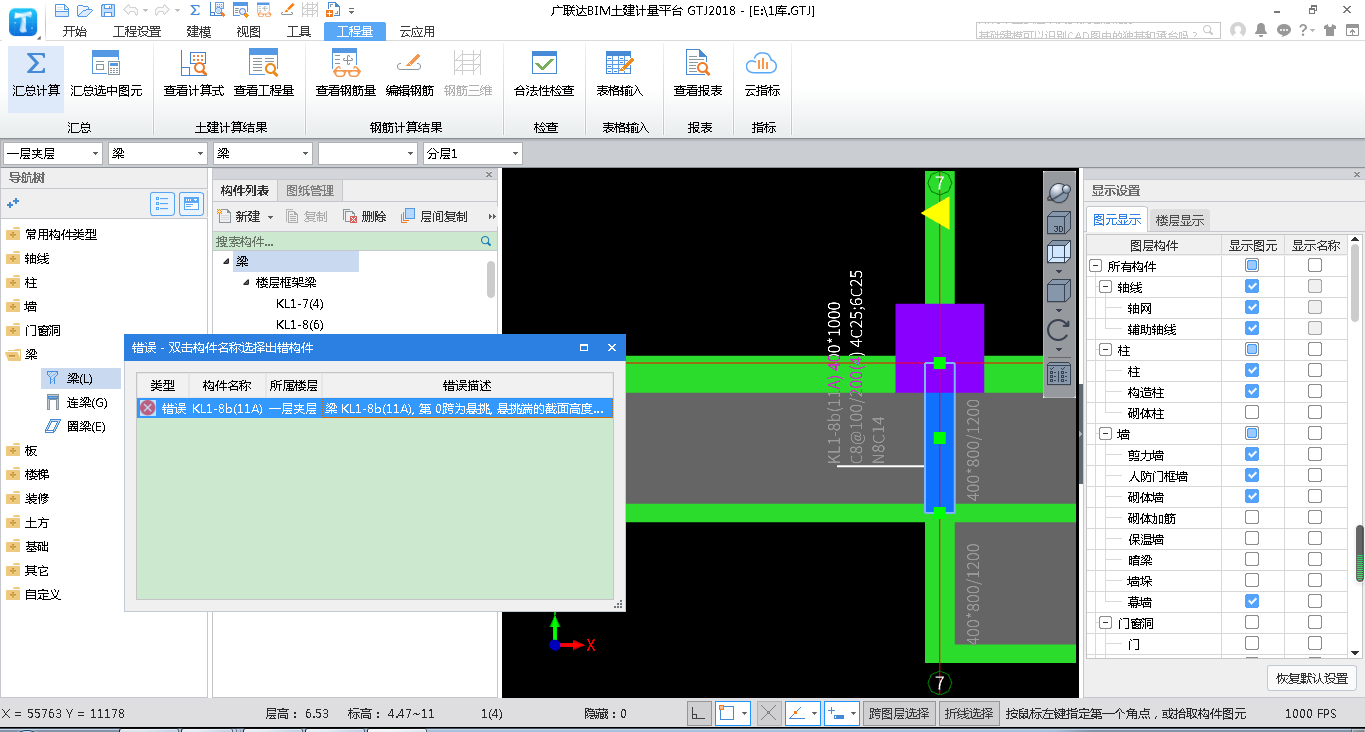Open dropdown arrow beside 新建 button
The width and height of the screenshot is (1365, 732).
270,217
